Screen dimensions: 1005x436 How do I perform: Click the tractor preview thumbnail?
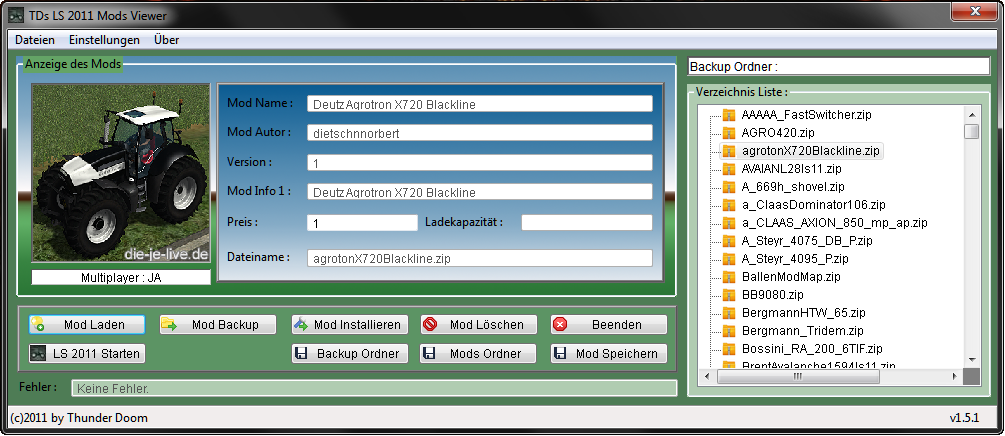tap(121, 173)
